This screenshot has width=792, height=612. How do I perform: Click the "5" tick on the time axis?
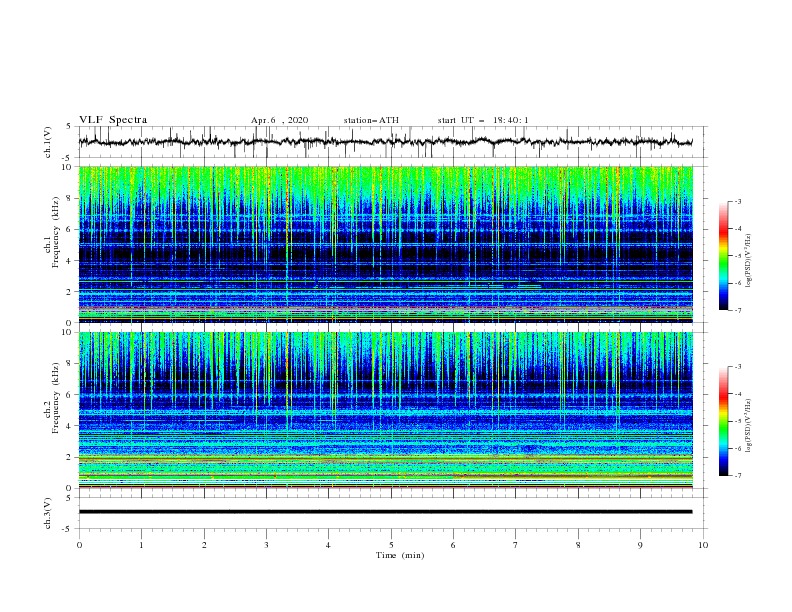coord(391,545)
